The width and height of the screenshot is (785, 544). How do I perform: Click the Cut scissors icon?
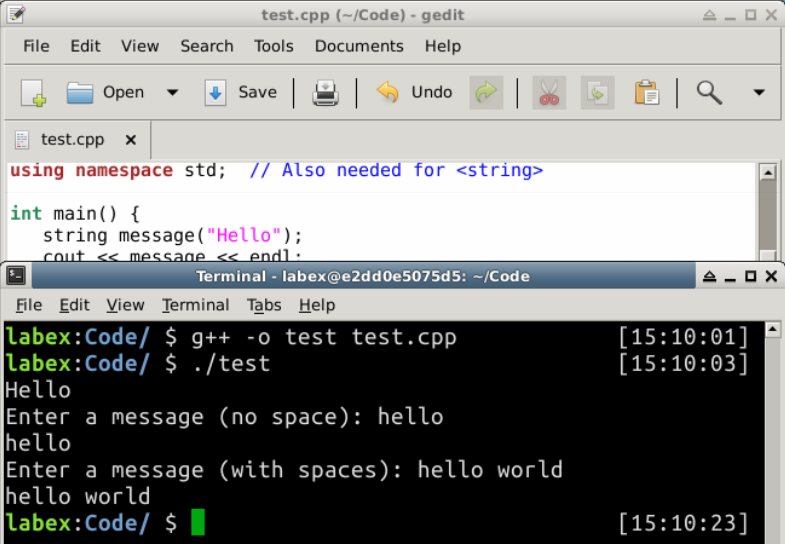[x=549, y=93]
